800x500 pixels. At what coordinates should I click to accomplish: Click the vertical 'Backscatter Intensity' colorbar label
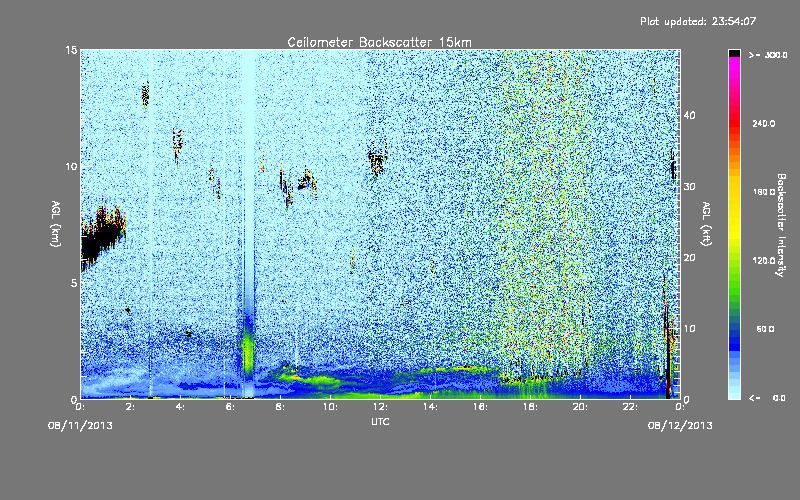[781, 225]
